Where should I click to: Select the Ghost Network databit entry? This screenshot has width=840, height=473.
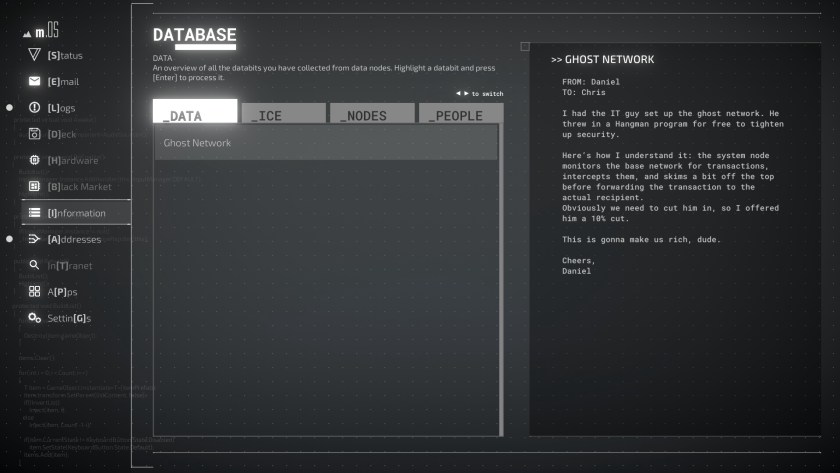(325, 143)
